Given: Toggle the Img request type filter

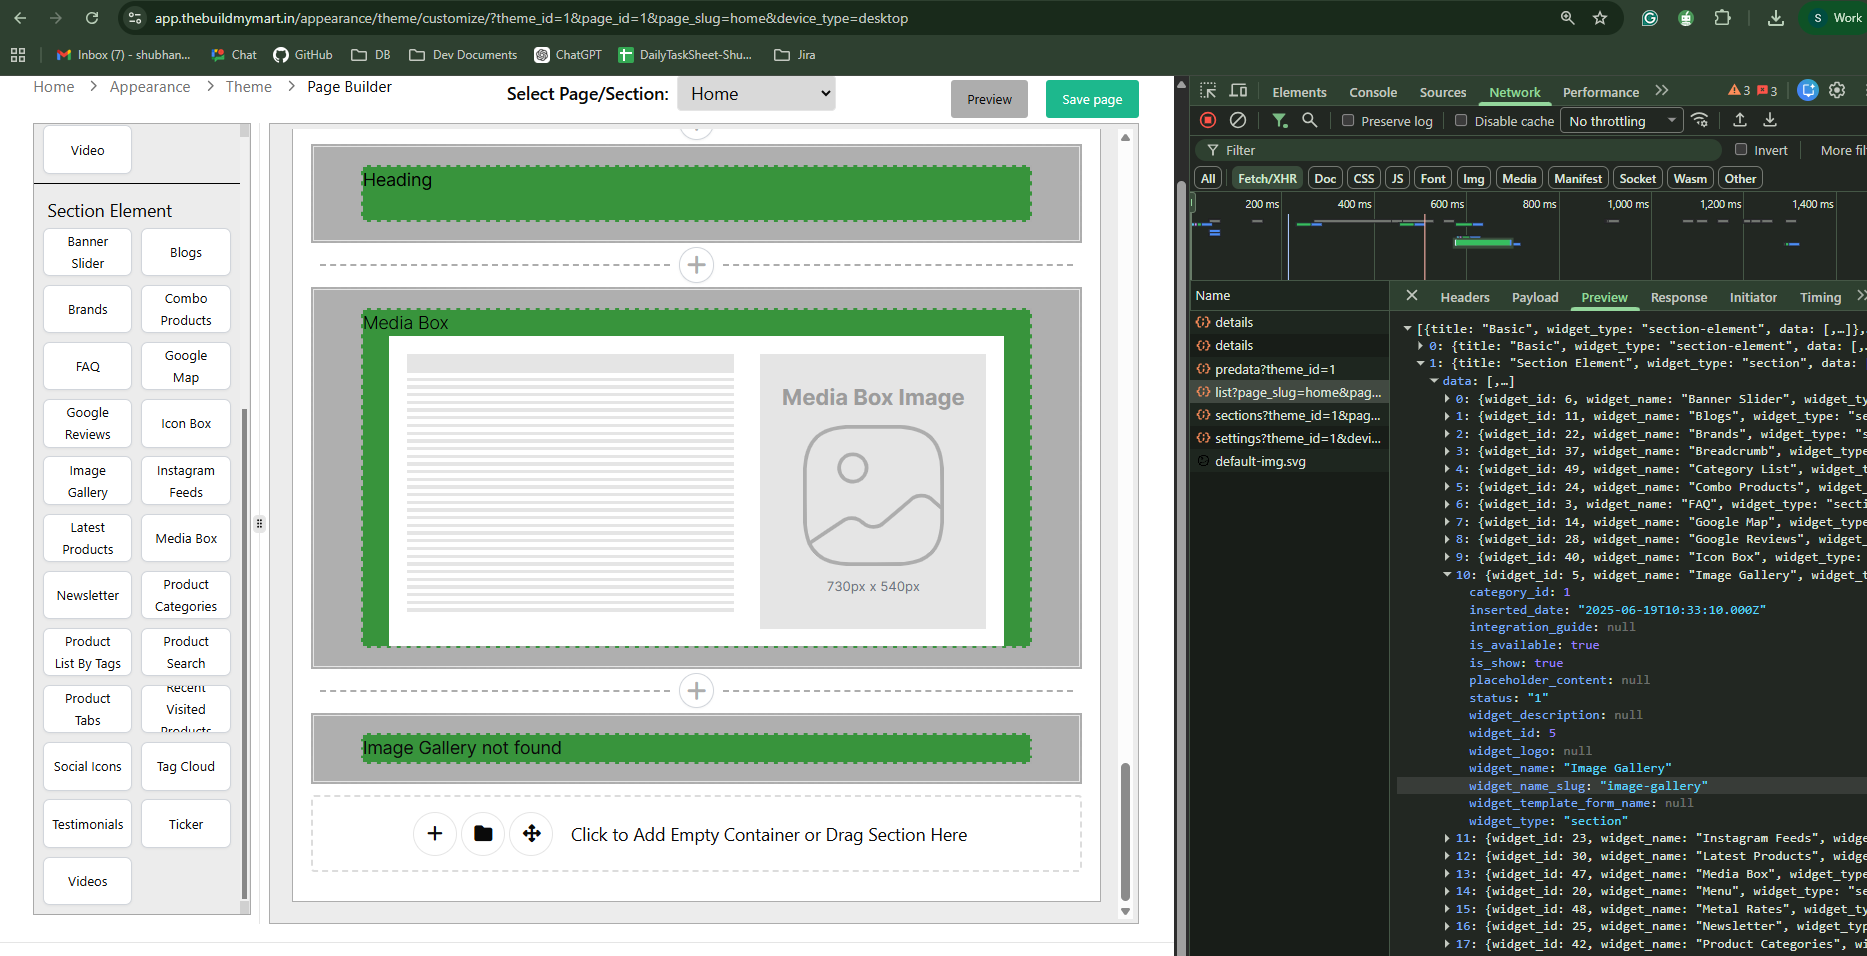Looking at the screenshot, I should (1474, 178).
